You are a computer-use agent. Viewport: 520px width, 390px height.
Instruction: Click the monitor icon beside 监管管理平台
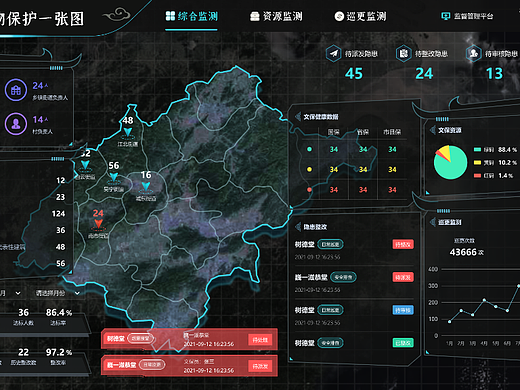click(x=445, y=16)
